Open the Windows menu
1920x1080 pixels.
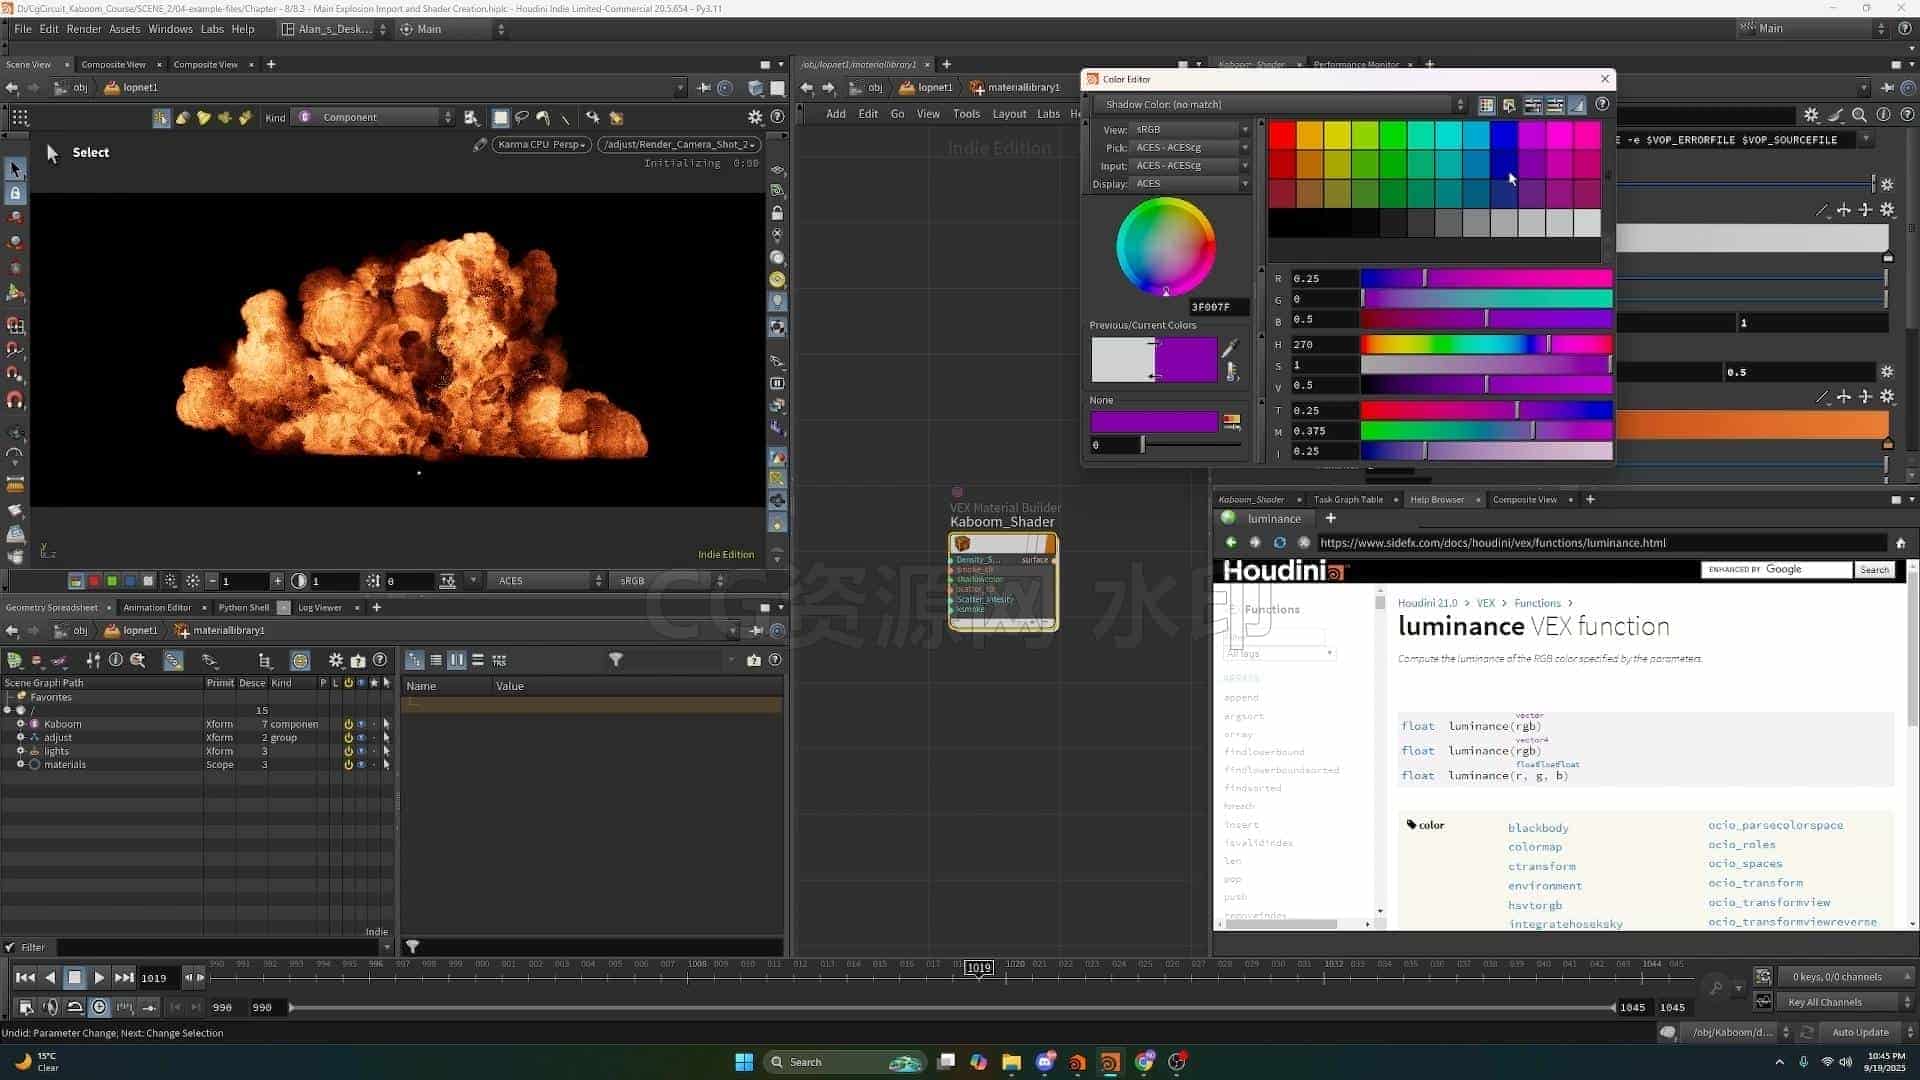(170, 29)
